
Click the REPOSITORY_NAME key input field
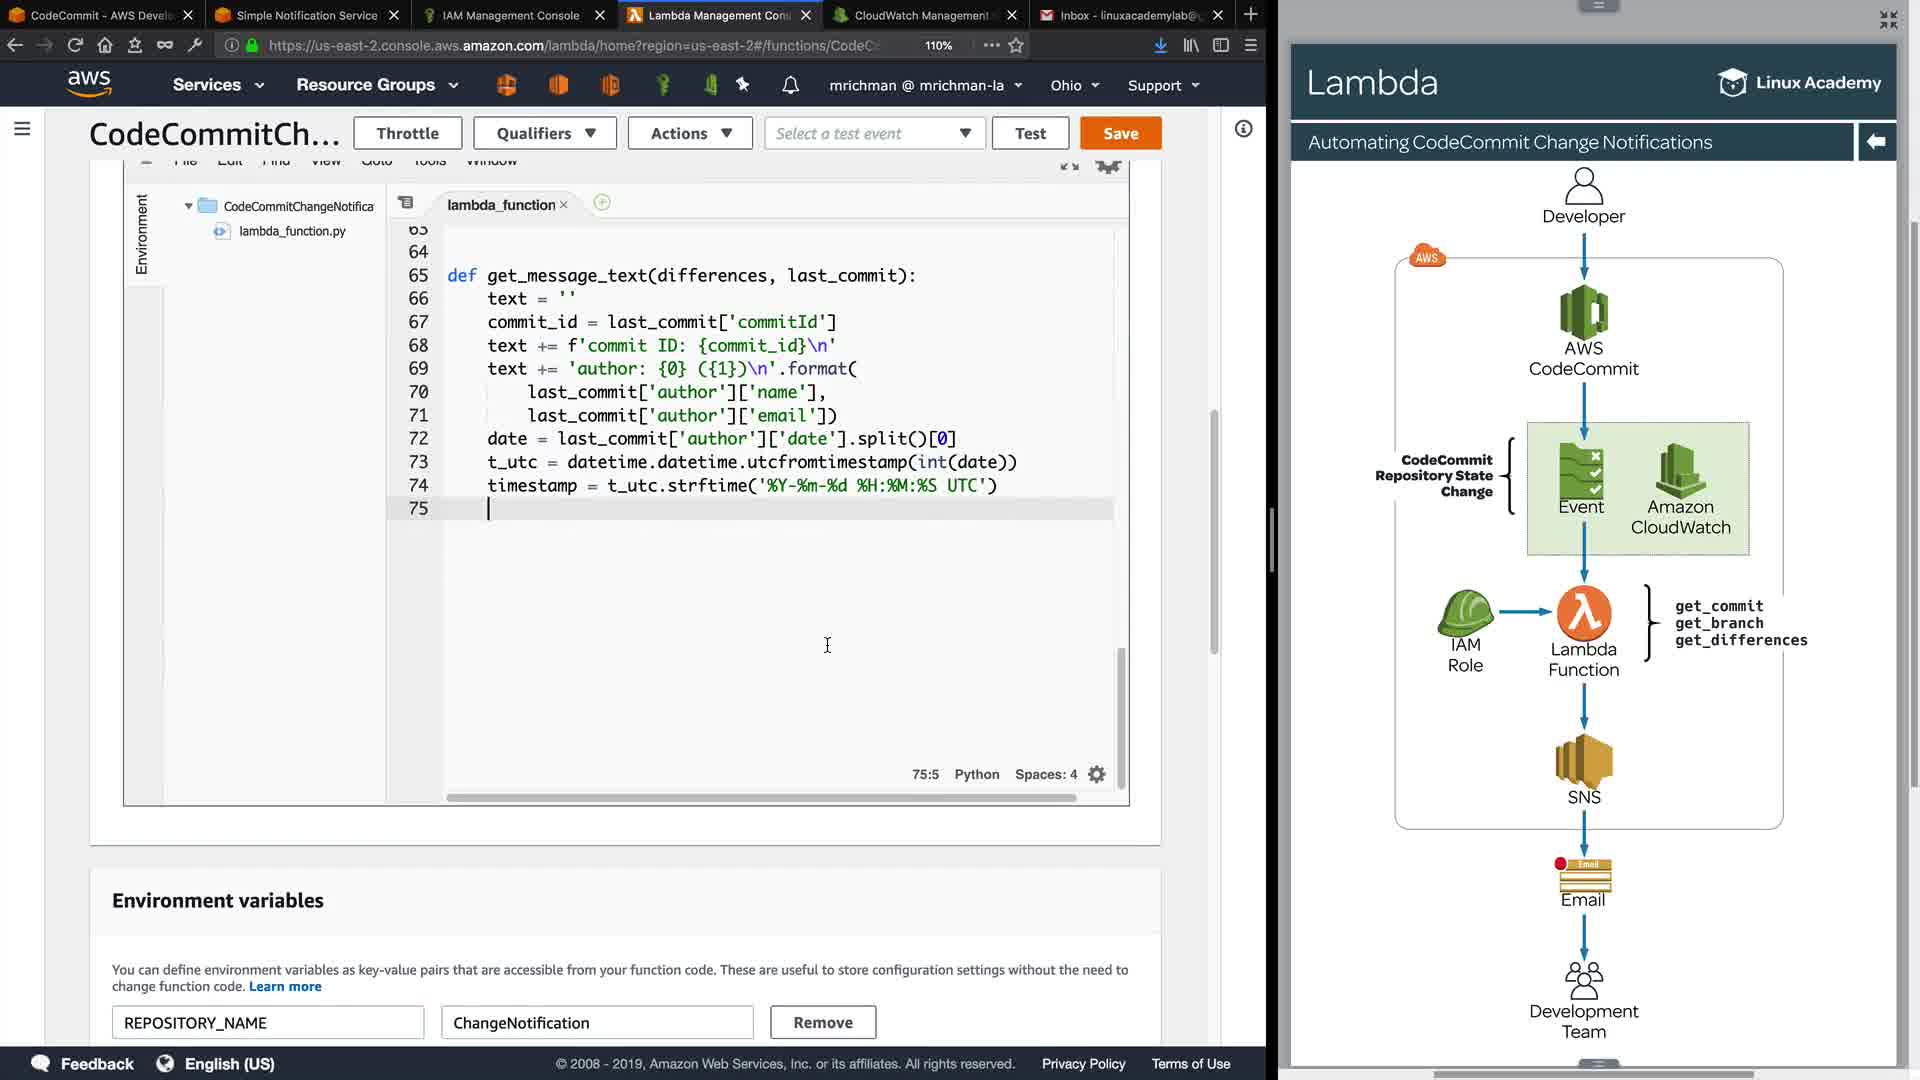click(x=268, y=1023)
